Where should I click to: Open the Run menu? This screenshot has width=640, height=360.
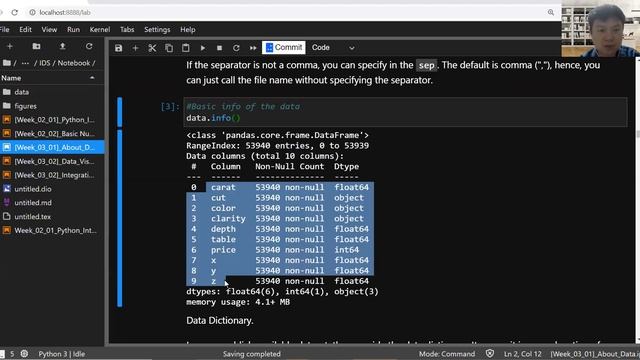coord(73,29)
